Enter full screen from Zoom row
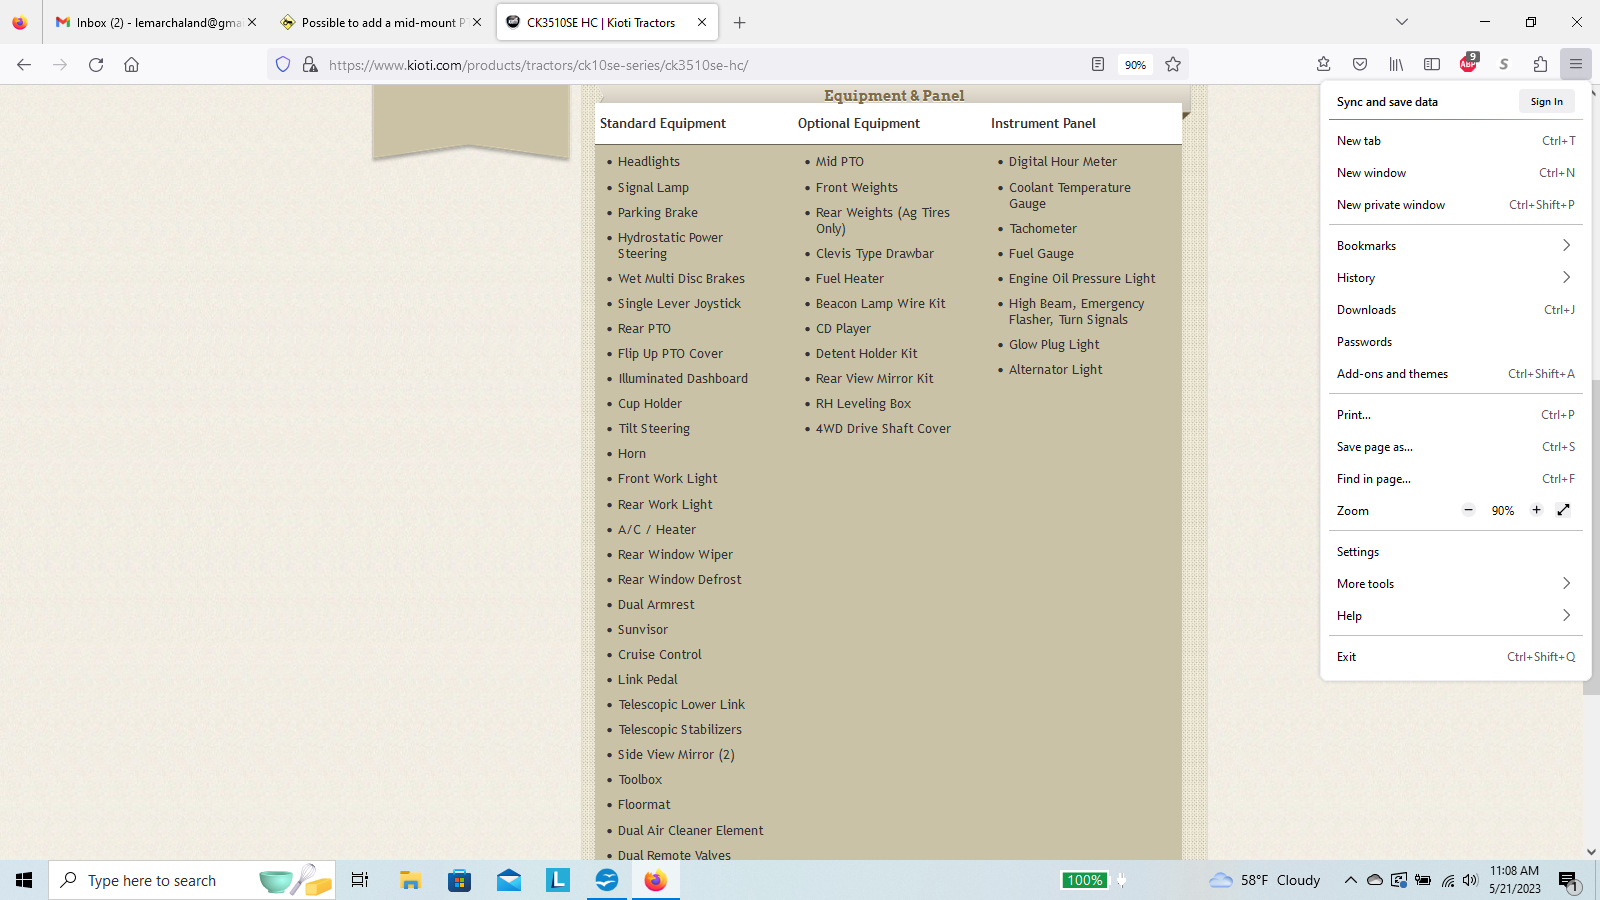This screenshot has width=1600, height=900. pyautogui.click(x=1564, y=510)
